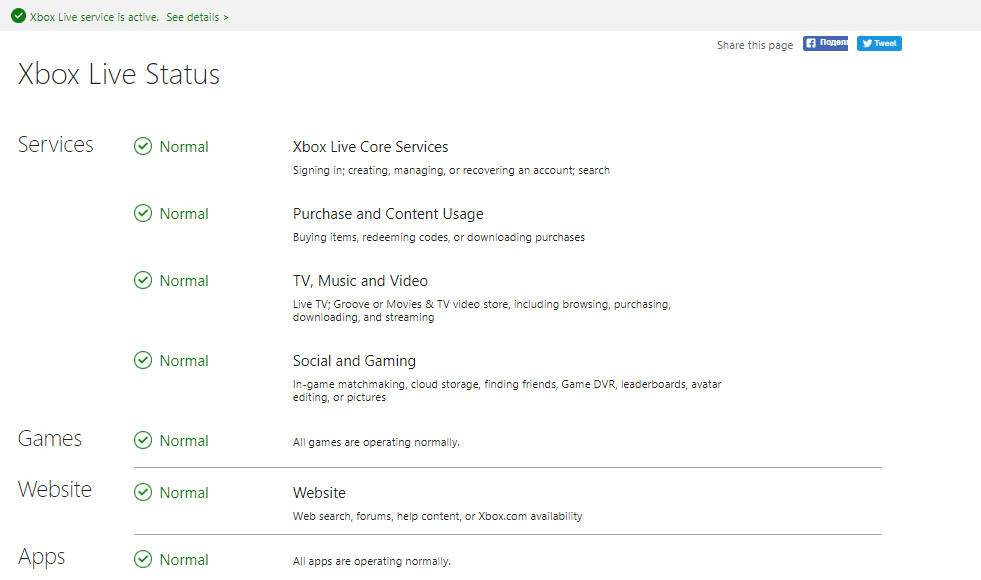
Task: Click the Normal status for Purchase and Content Usage
Action: point(184,214)
